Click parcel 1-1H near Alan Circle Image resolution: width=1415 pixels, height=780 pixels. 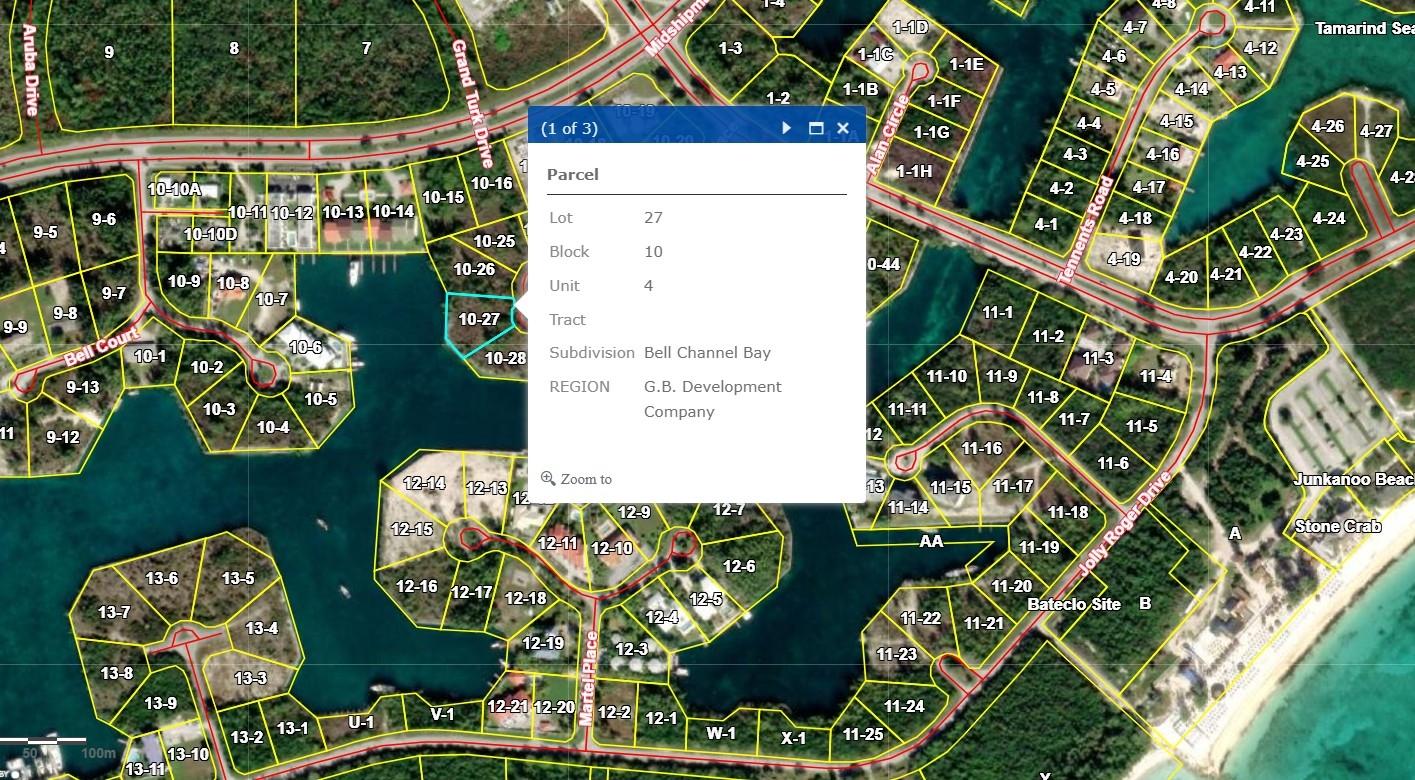point(914,171)
